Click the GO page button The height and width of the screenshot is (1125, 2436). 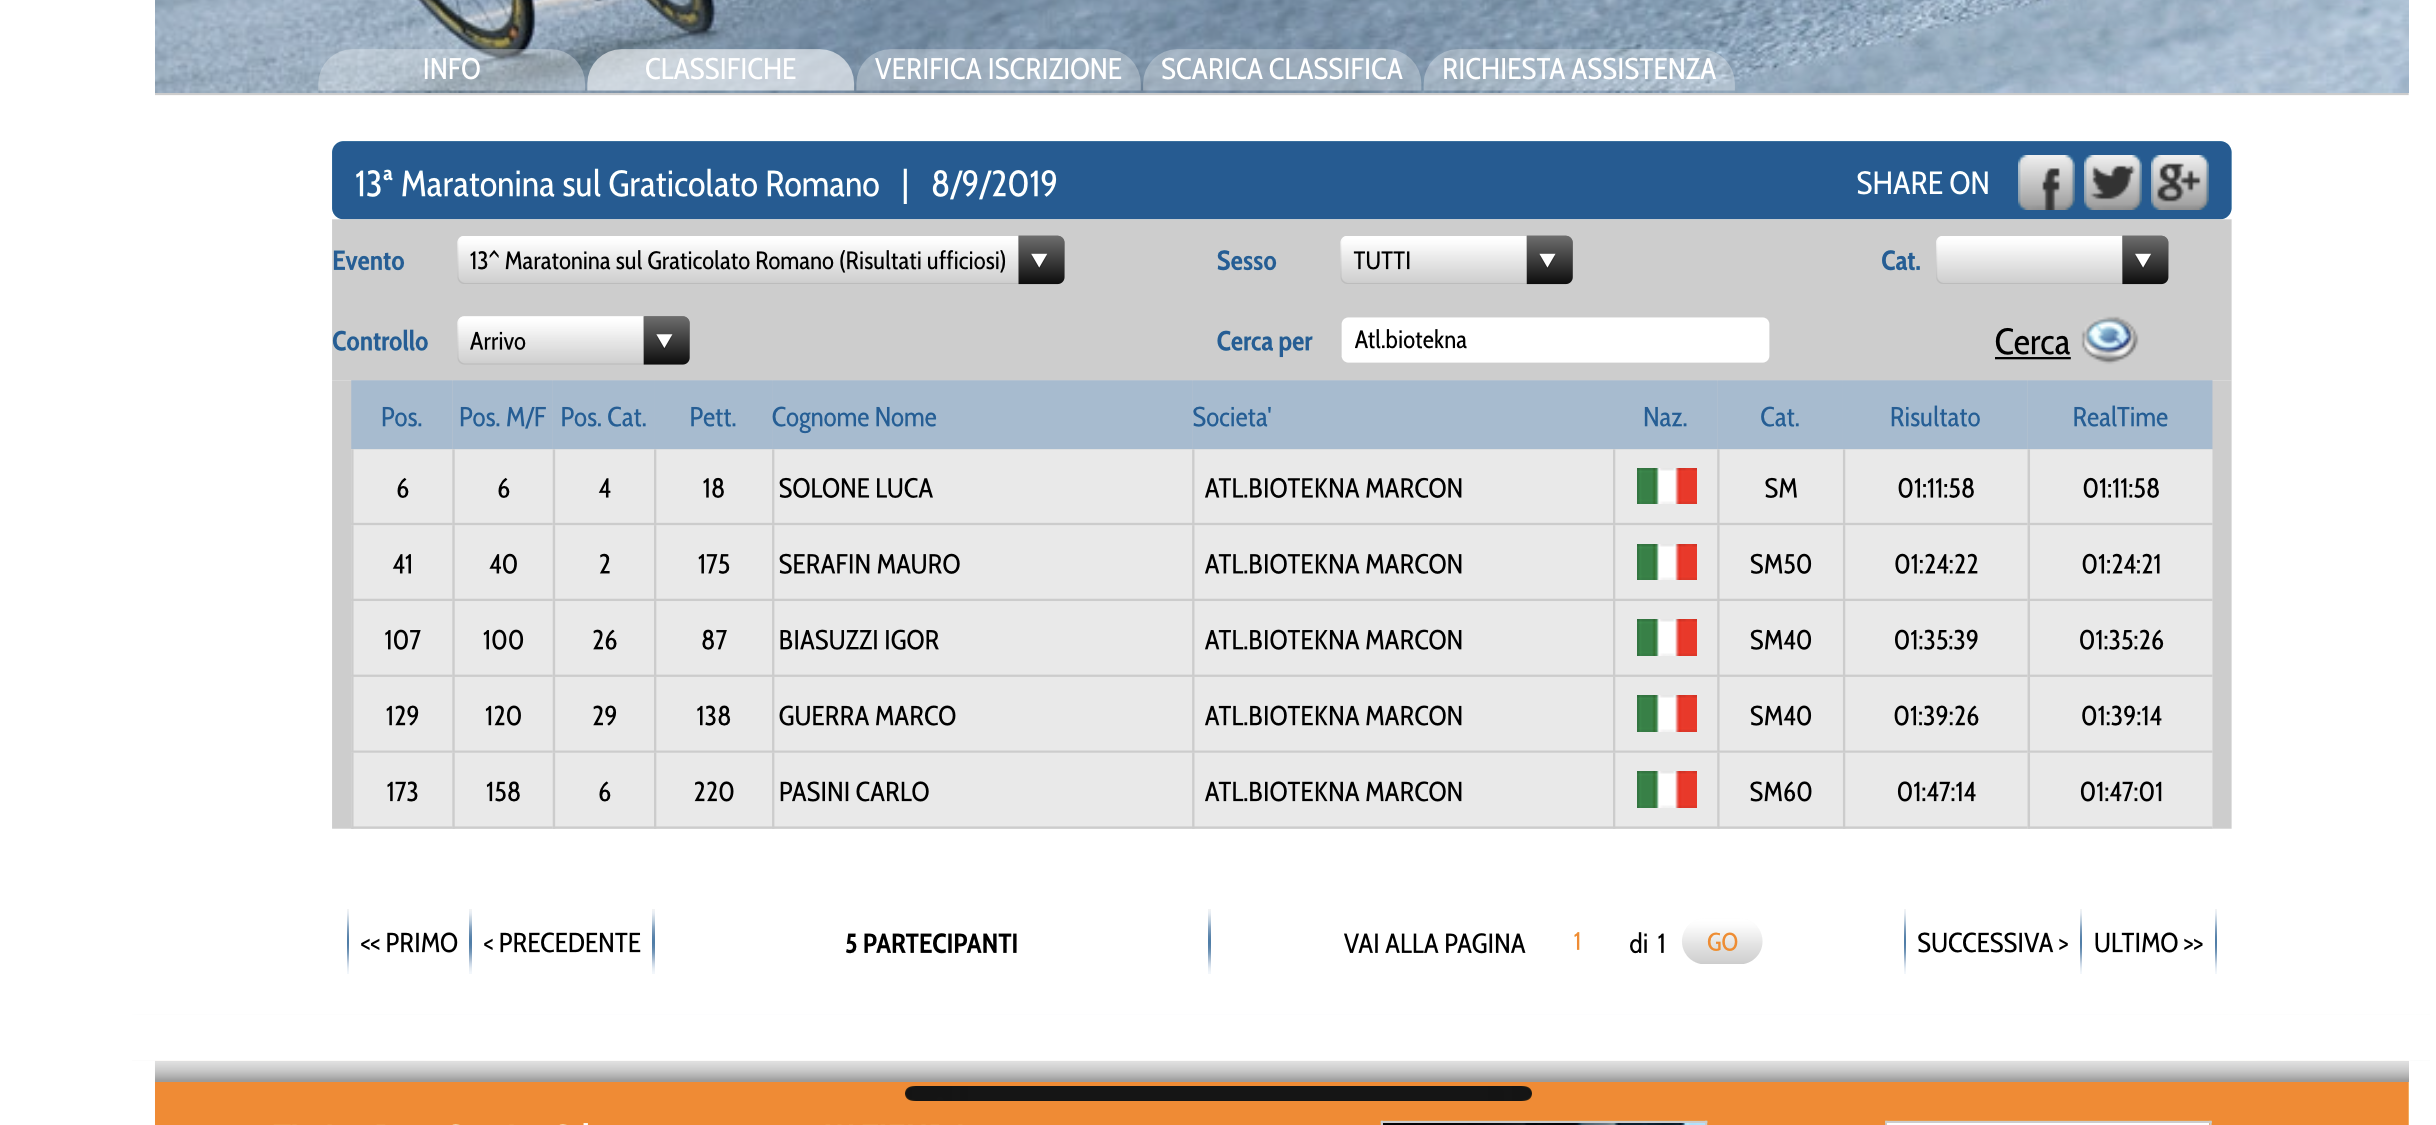point(1721,942)
